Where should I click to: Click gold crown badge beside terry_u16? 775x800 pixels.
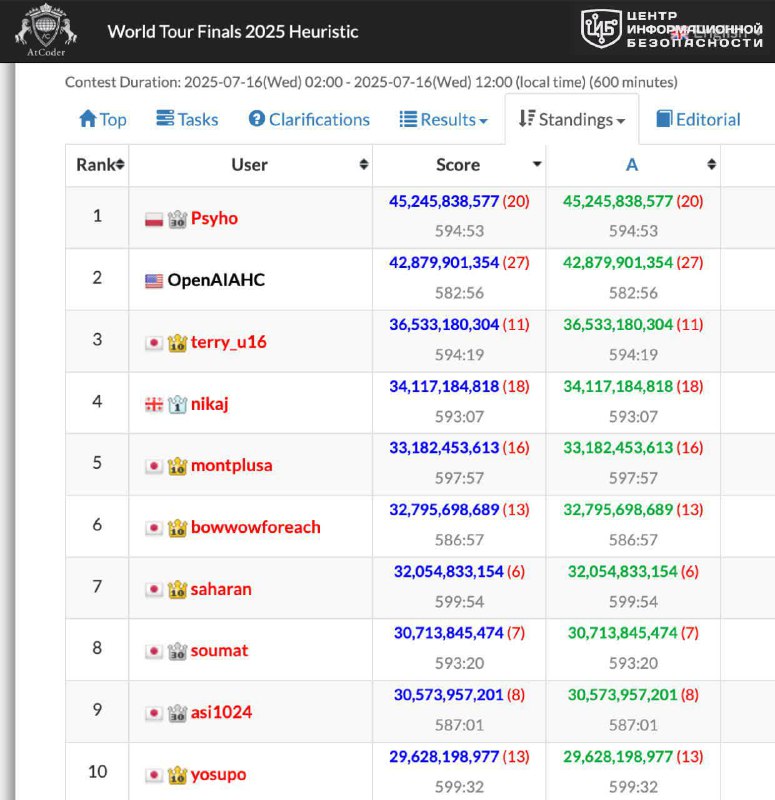[x=178, y=343]
